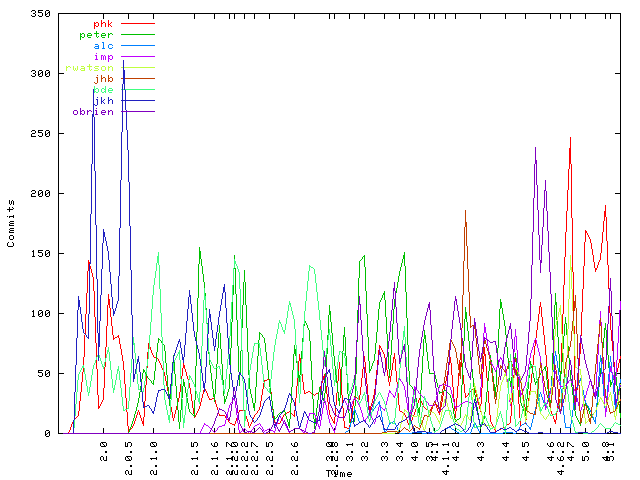Select the jhb legend entry
Image resolution: width=640 pixels, height=480 pixels.
pos(103,79)
